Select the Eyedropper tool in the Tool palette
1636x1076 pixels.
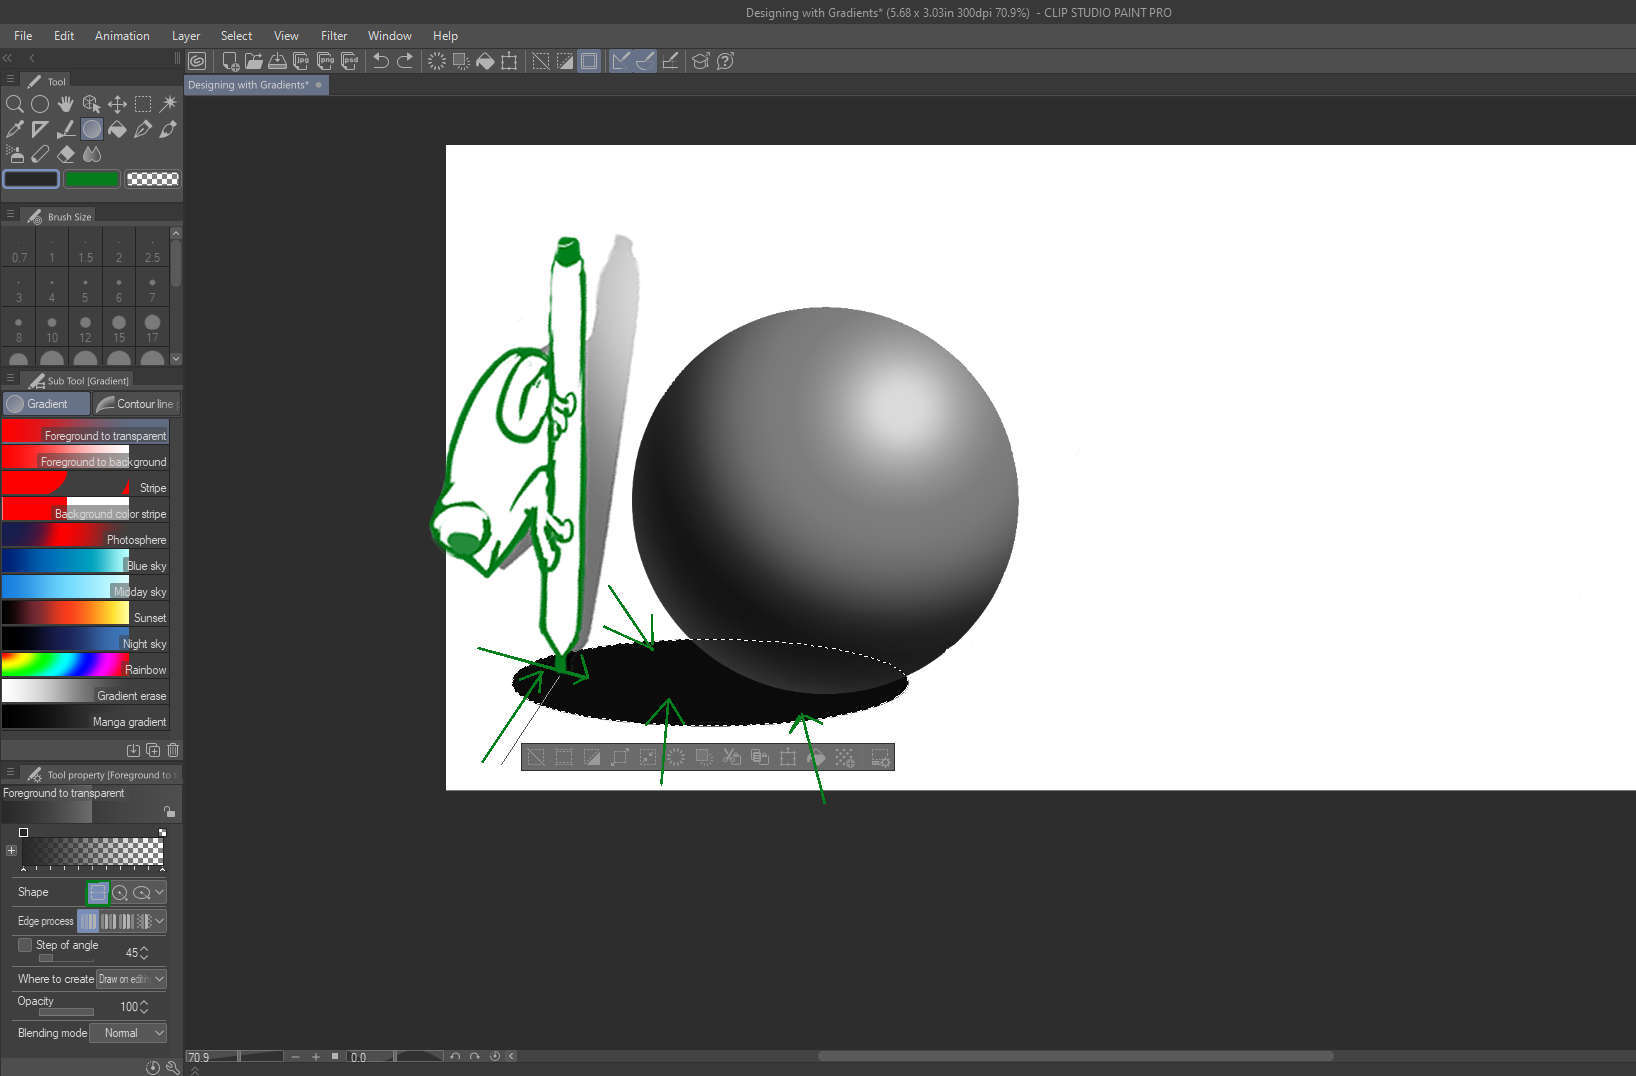[15, 129]
